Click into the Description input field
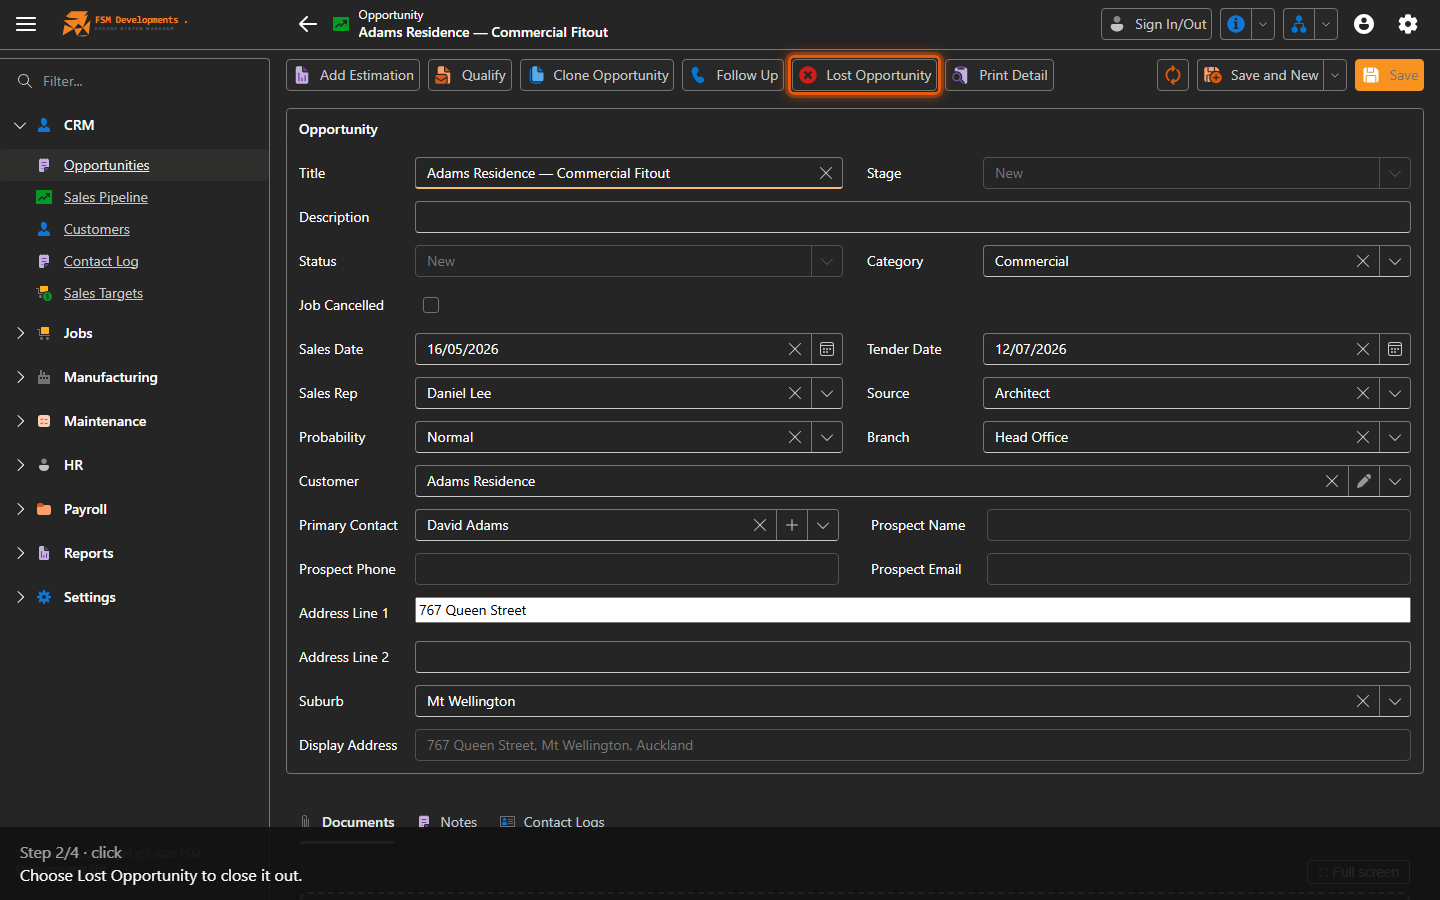 (x=913, y=217)
